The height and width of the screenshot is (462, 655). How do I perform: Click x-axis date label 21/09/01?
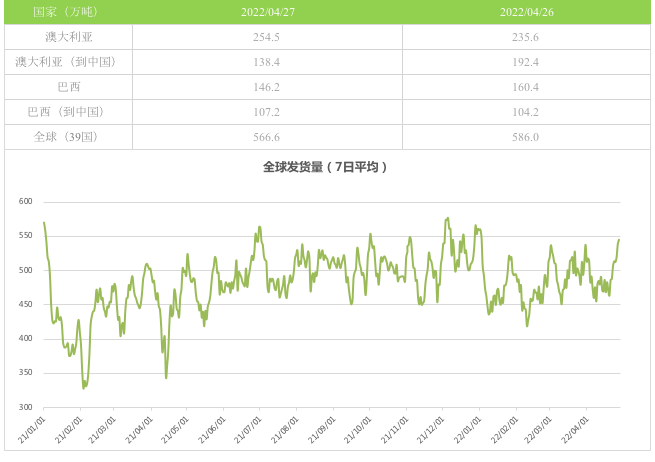pos(321,430)
